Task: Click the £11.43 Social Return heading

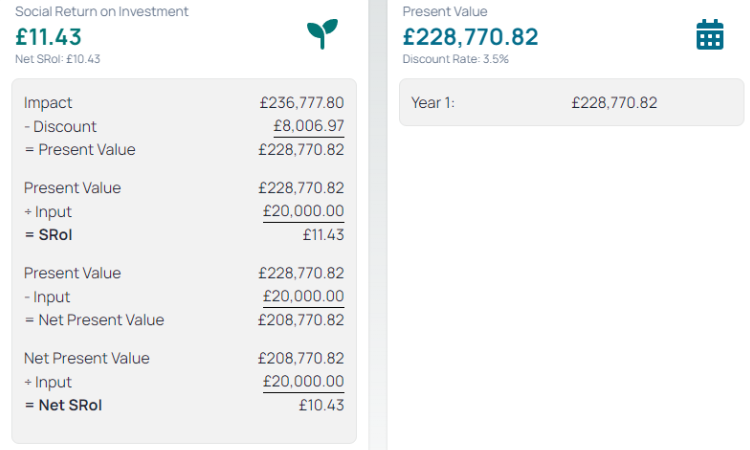Action: (48, 37)
